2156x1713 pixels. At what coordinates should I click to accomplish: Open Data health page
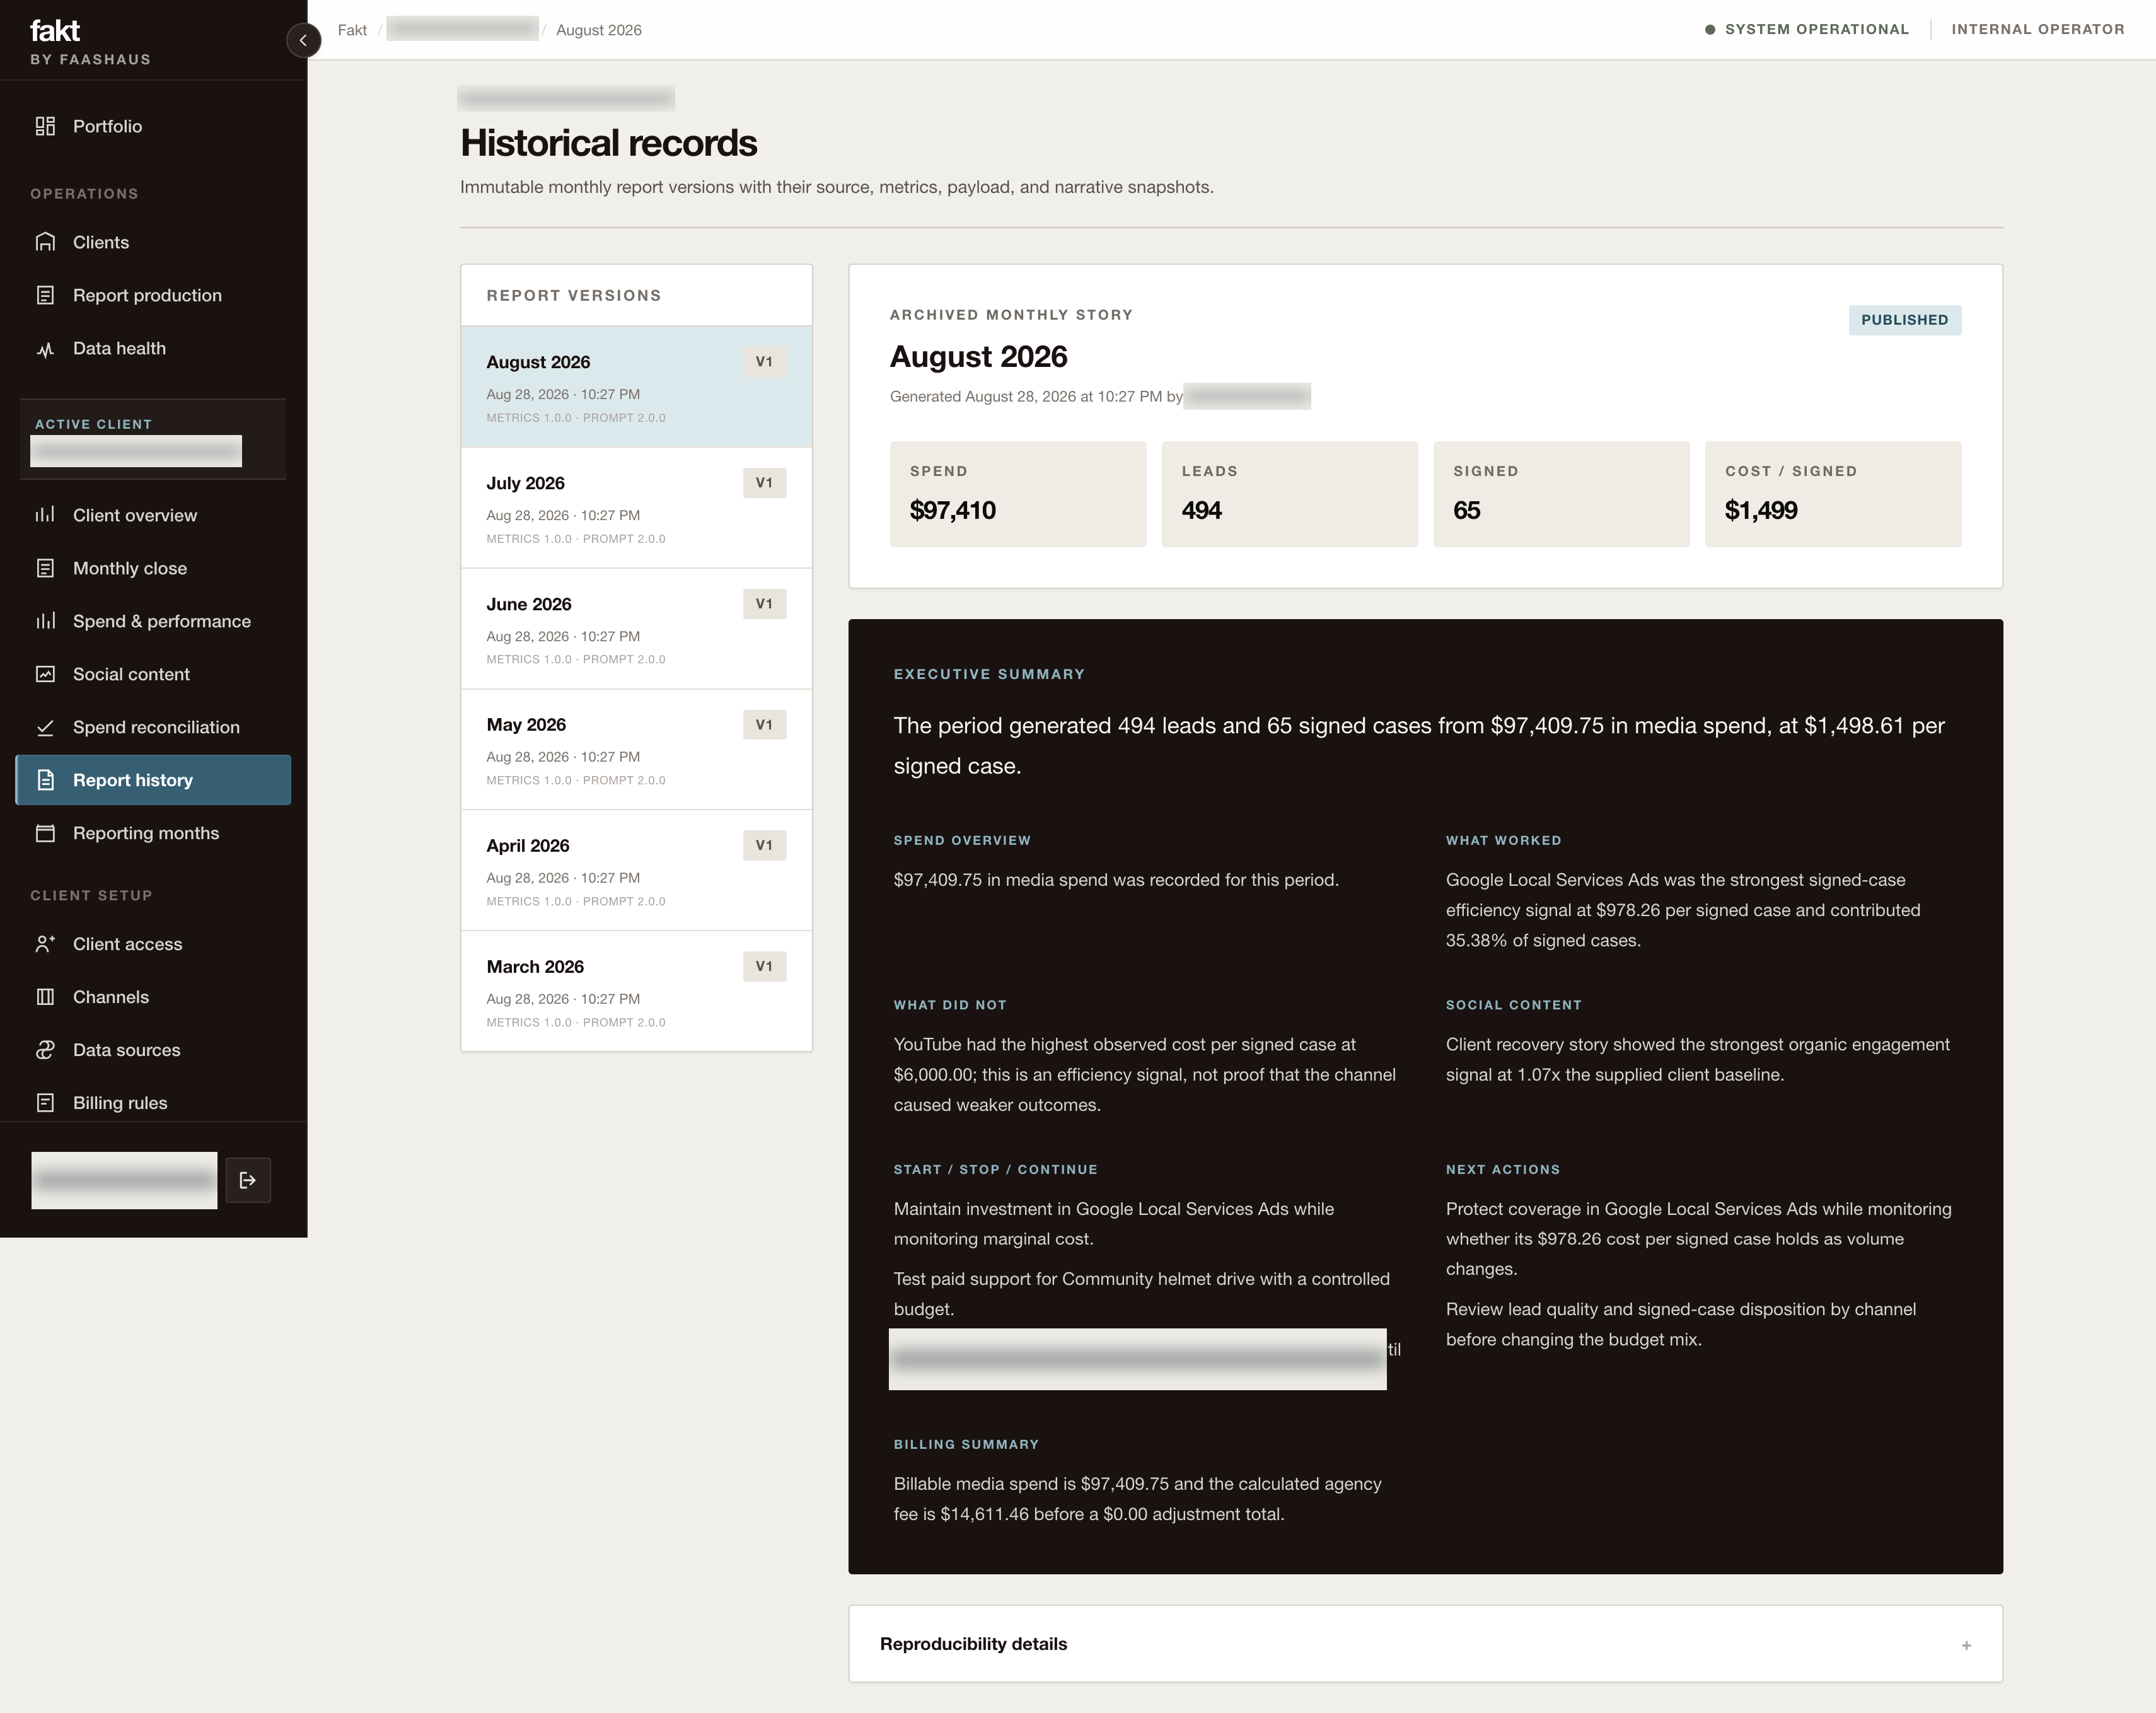tap(153, 348)
